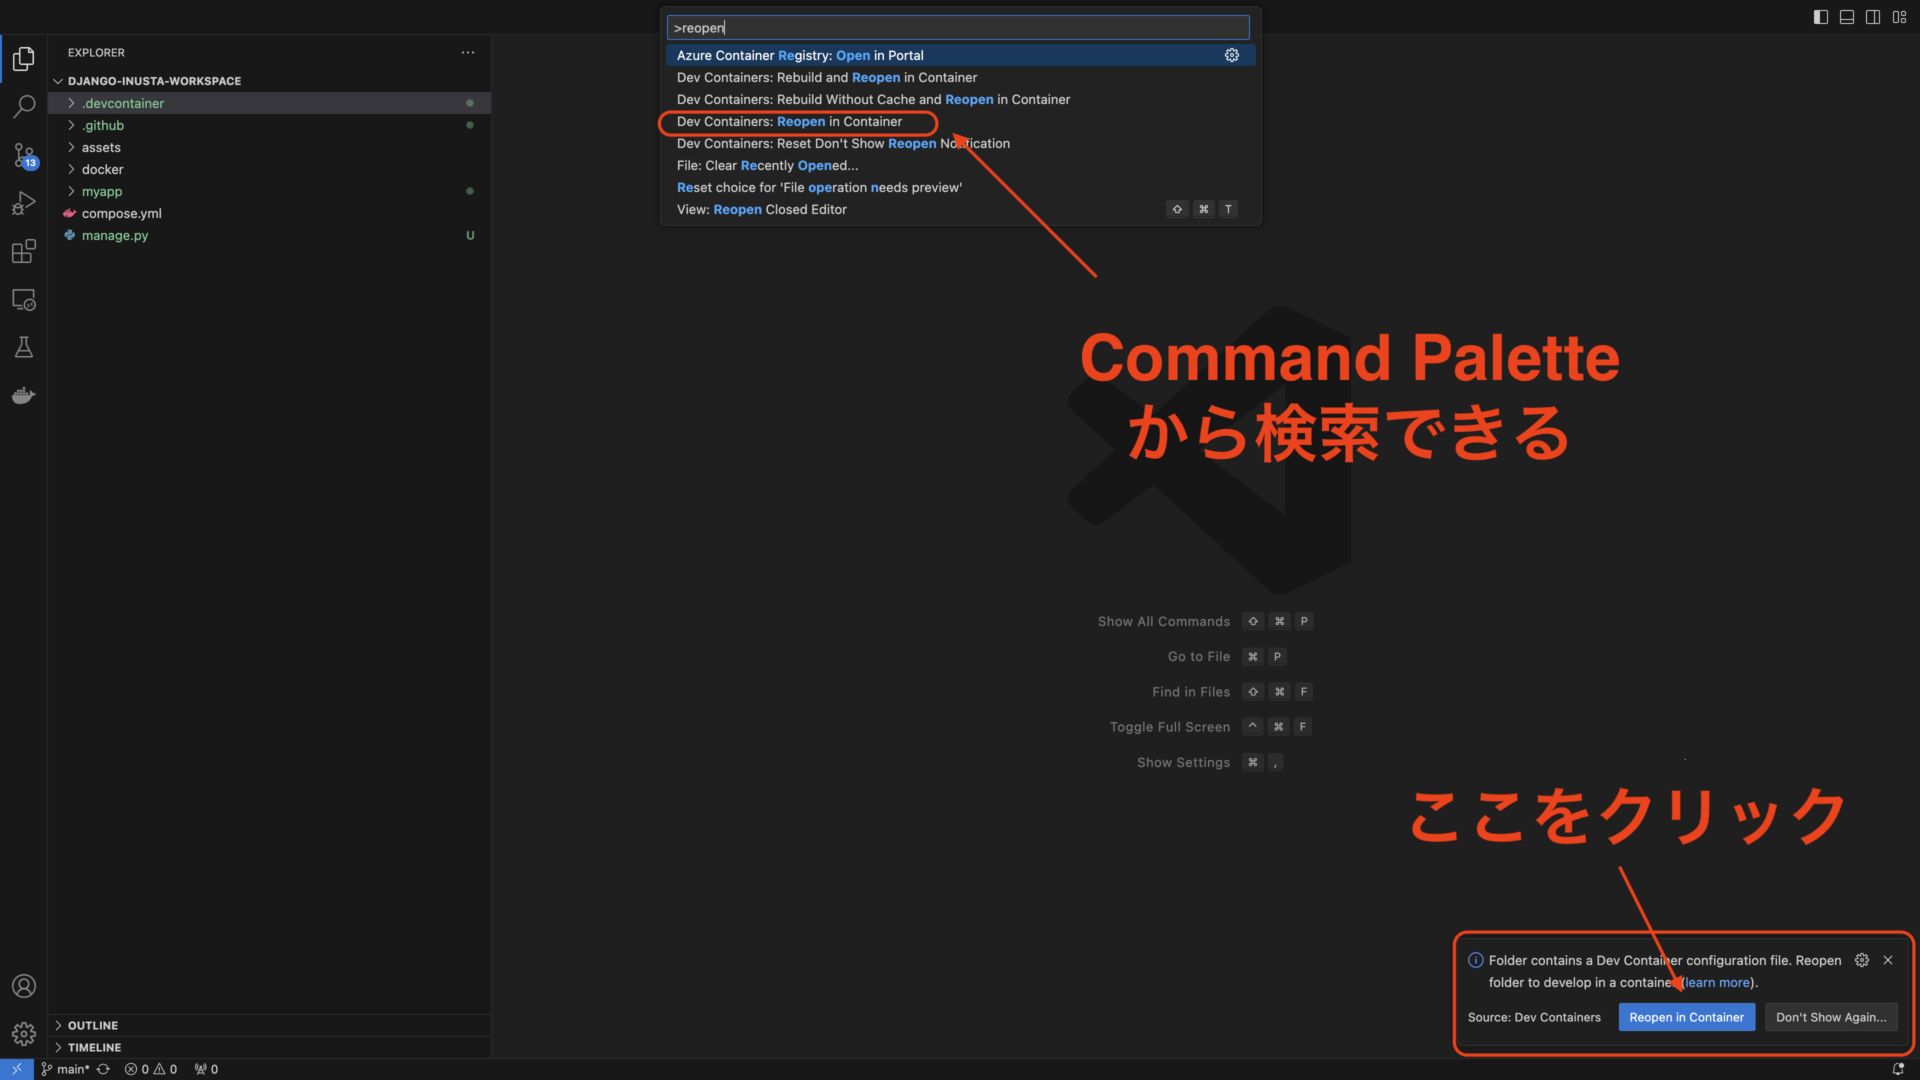Image resolution: width=1920 pixels, height=1080 pixels.
Task: Run Azure Container Registry: Open in Portal
Action: pos(960,55)
